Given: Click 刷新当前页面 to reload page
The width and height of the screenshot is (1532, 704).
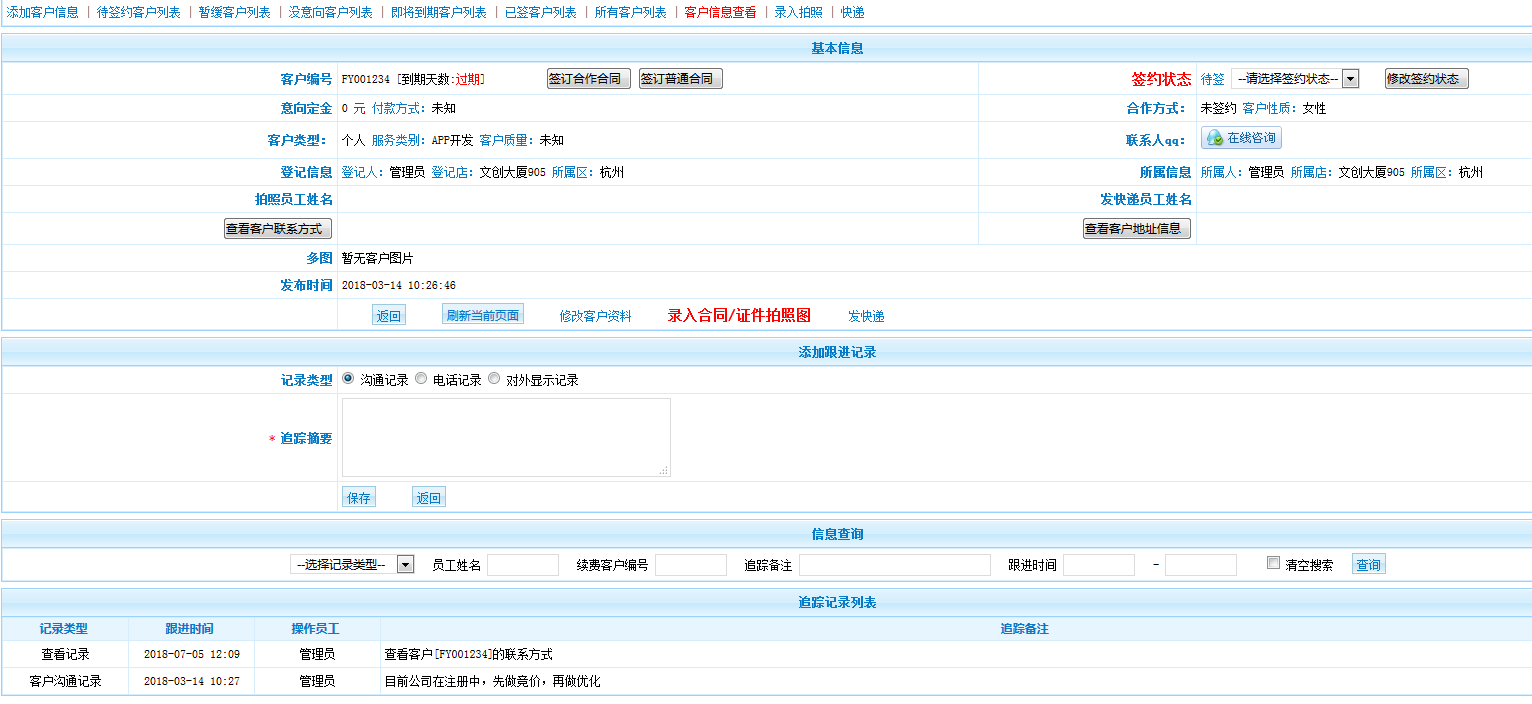Looking at the screenshot, I should click(x=482, y=315).
